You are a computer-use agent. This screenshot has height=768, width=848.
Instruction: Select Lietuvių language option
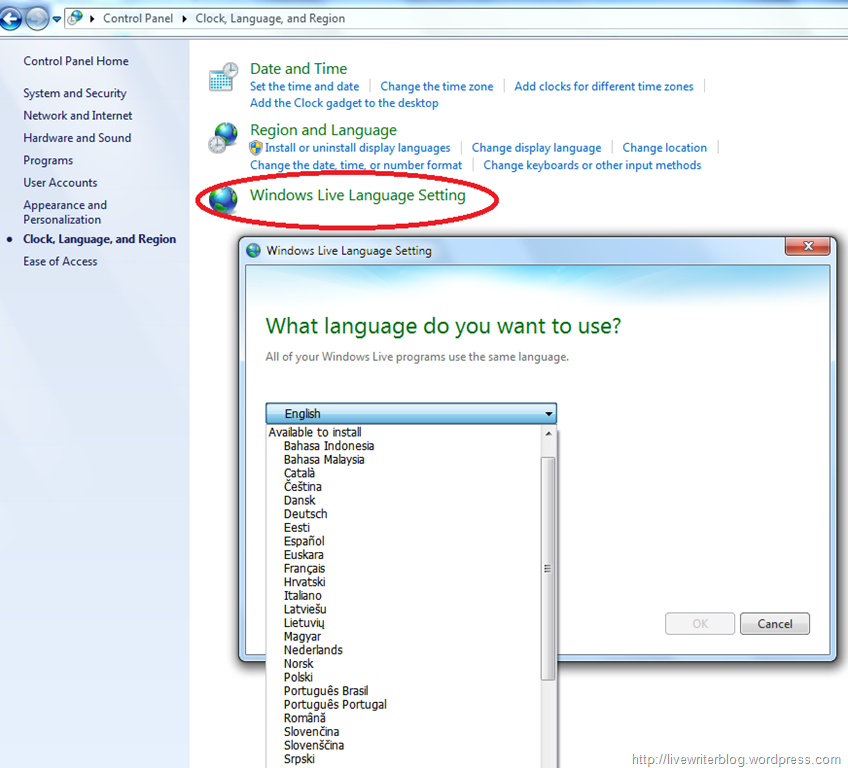point(304,623)
